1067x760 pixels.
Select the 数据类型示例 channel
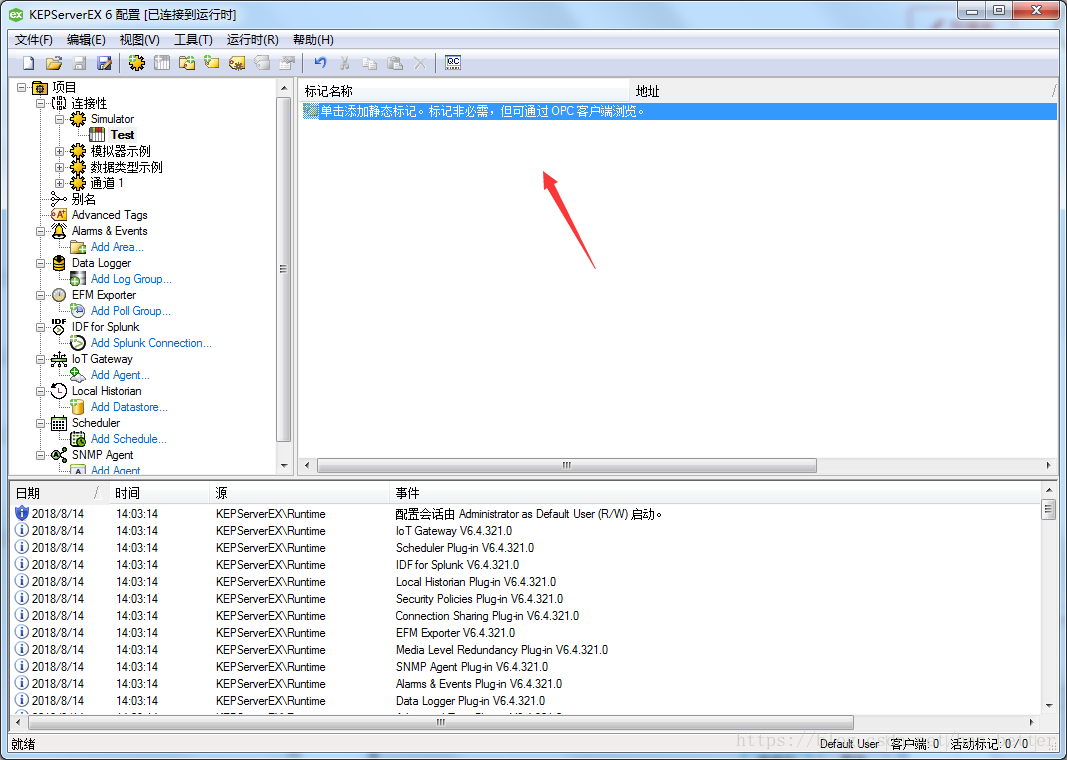[x=127, y=167]
